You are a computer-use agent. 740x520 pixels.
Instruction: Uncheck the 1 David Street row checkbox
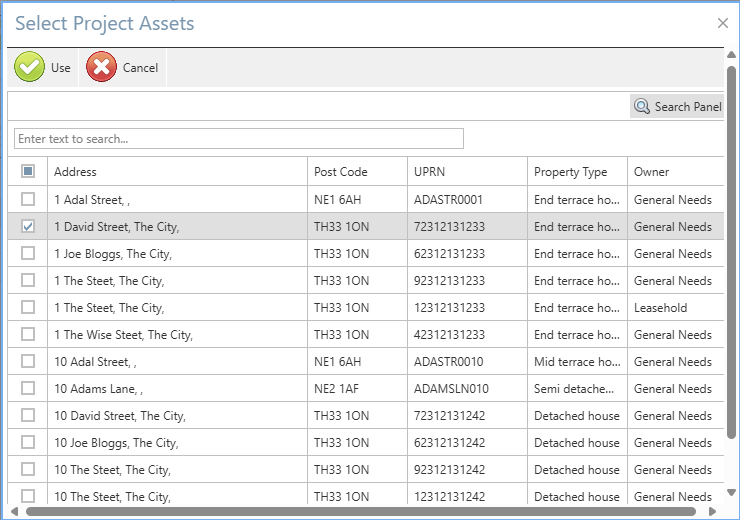point(28,227)
